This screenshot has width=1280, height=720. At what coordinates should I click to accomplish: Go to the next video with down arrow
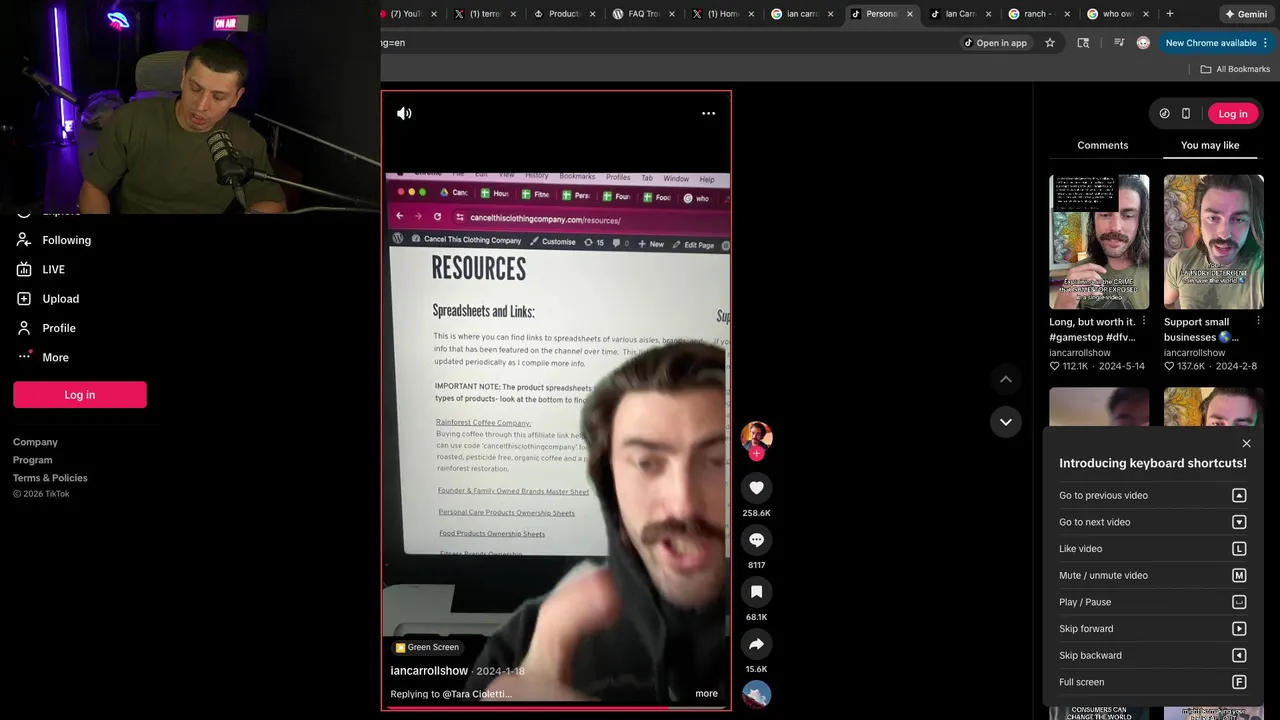point(1006,421)
